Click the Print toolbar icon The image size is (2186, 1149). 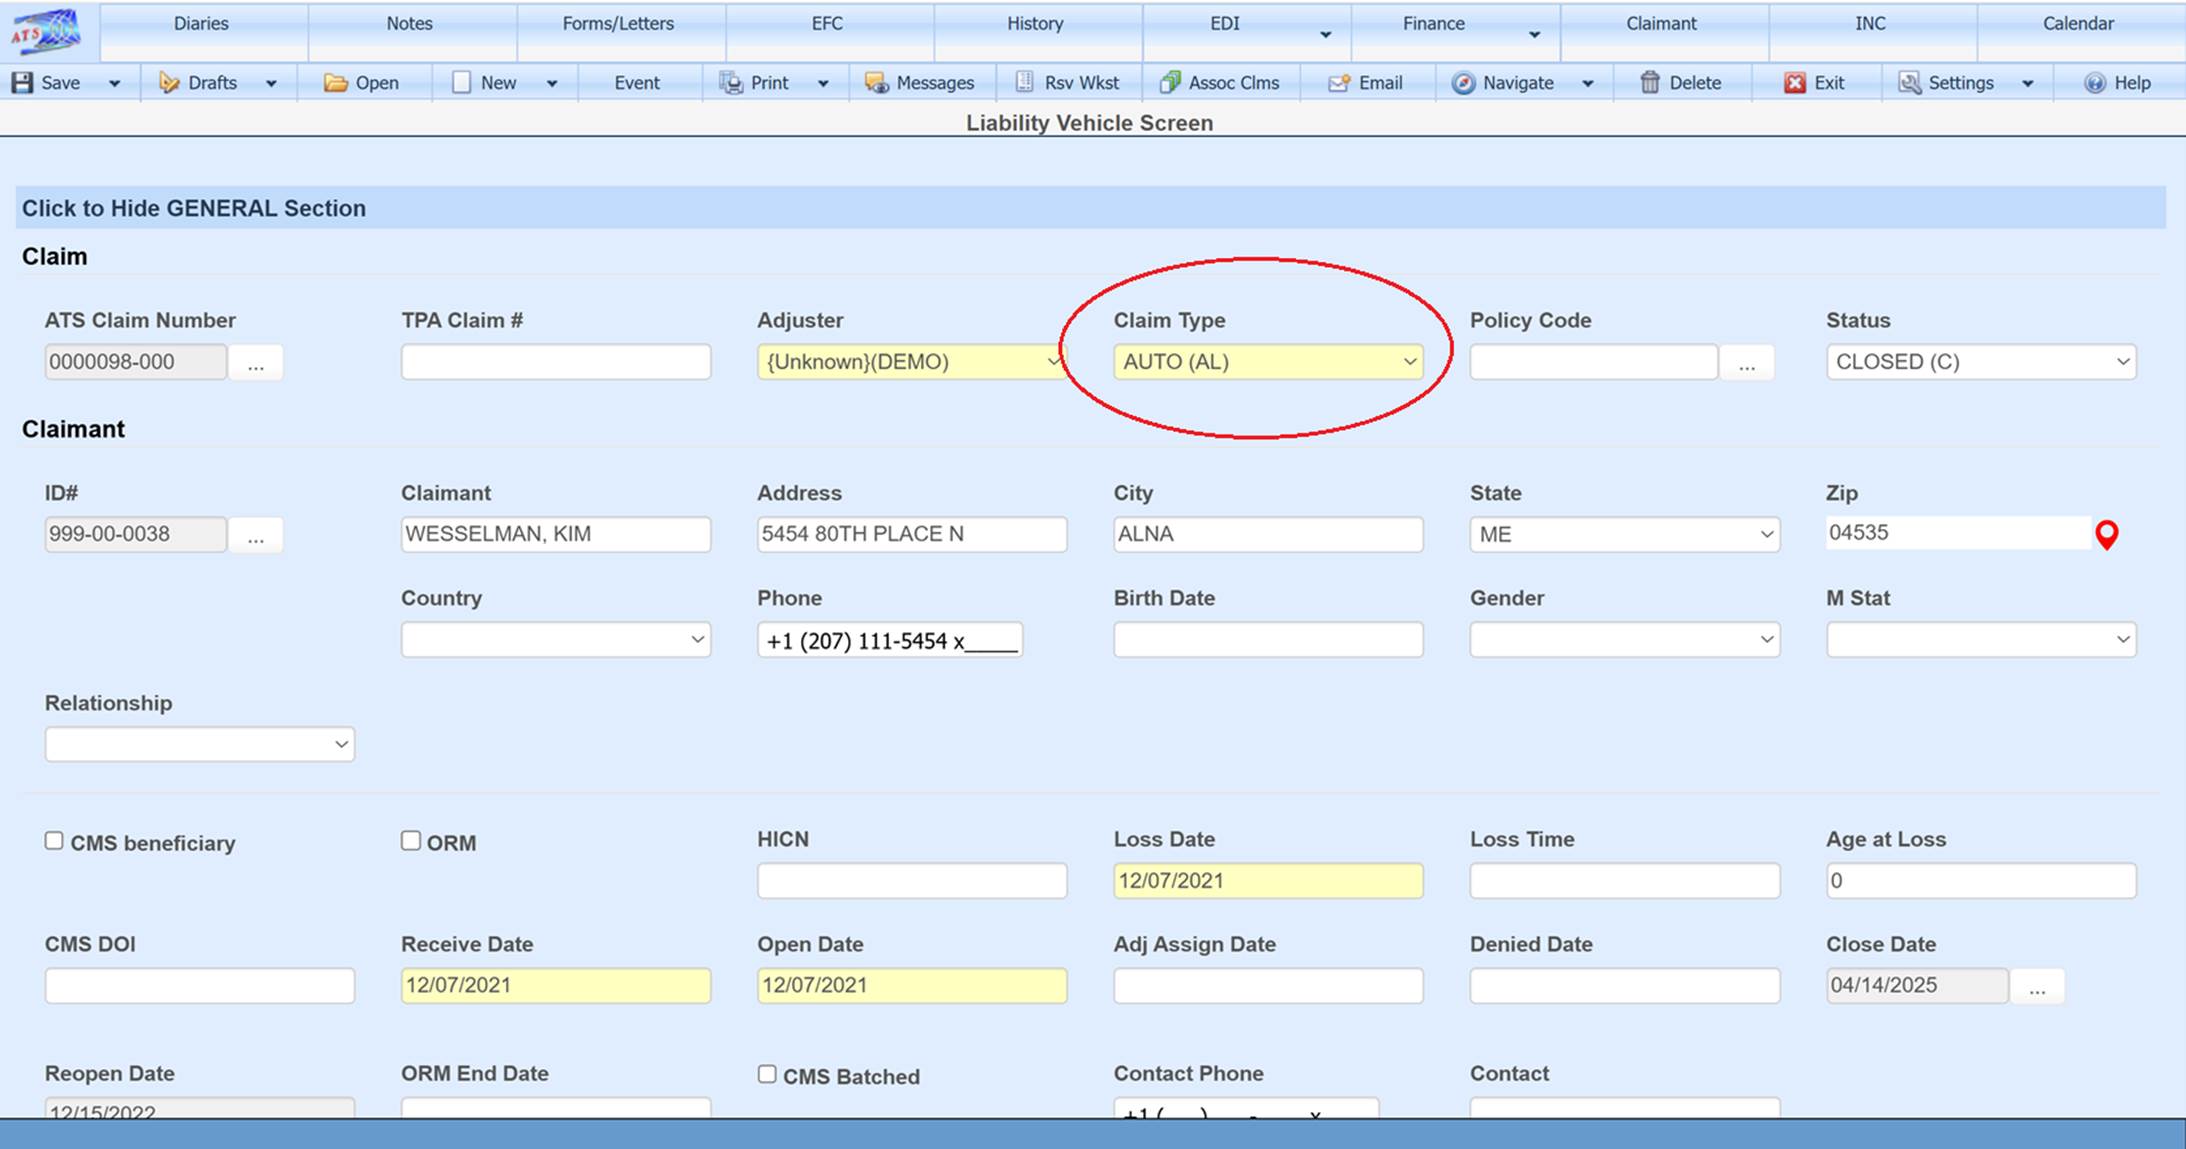[731, 83]
